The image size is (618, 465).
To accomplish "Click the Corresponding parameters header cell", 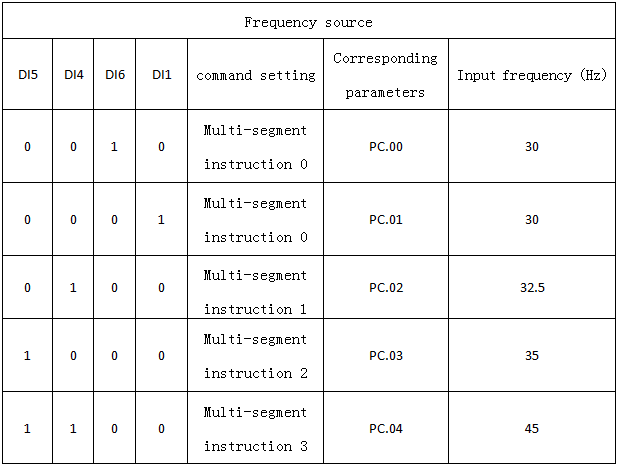I will [385, 75].
